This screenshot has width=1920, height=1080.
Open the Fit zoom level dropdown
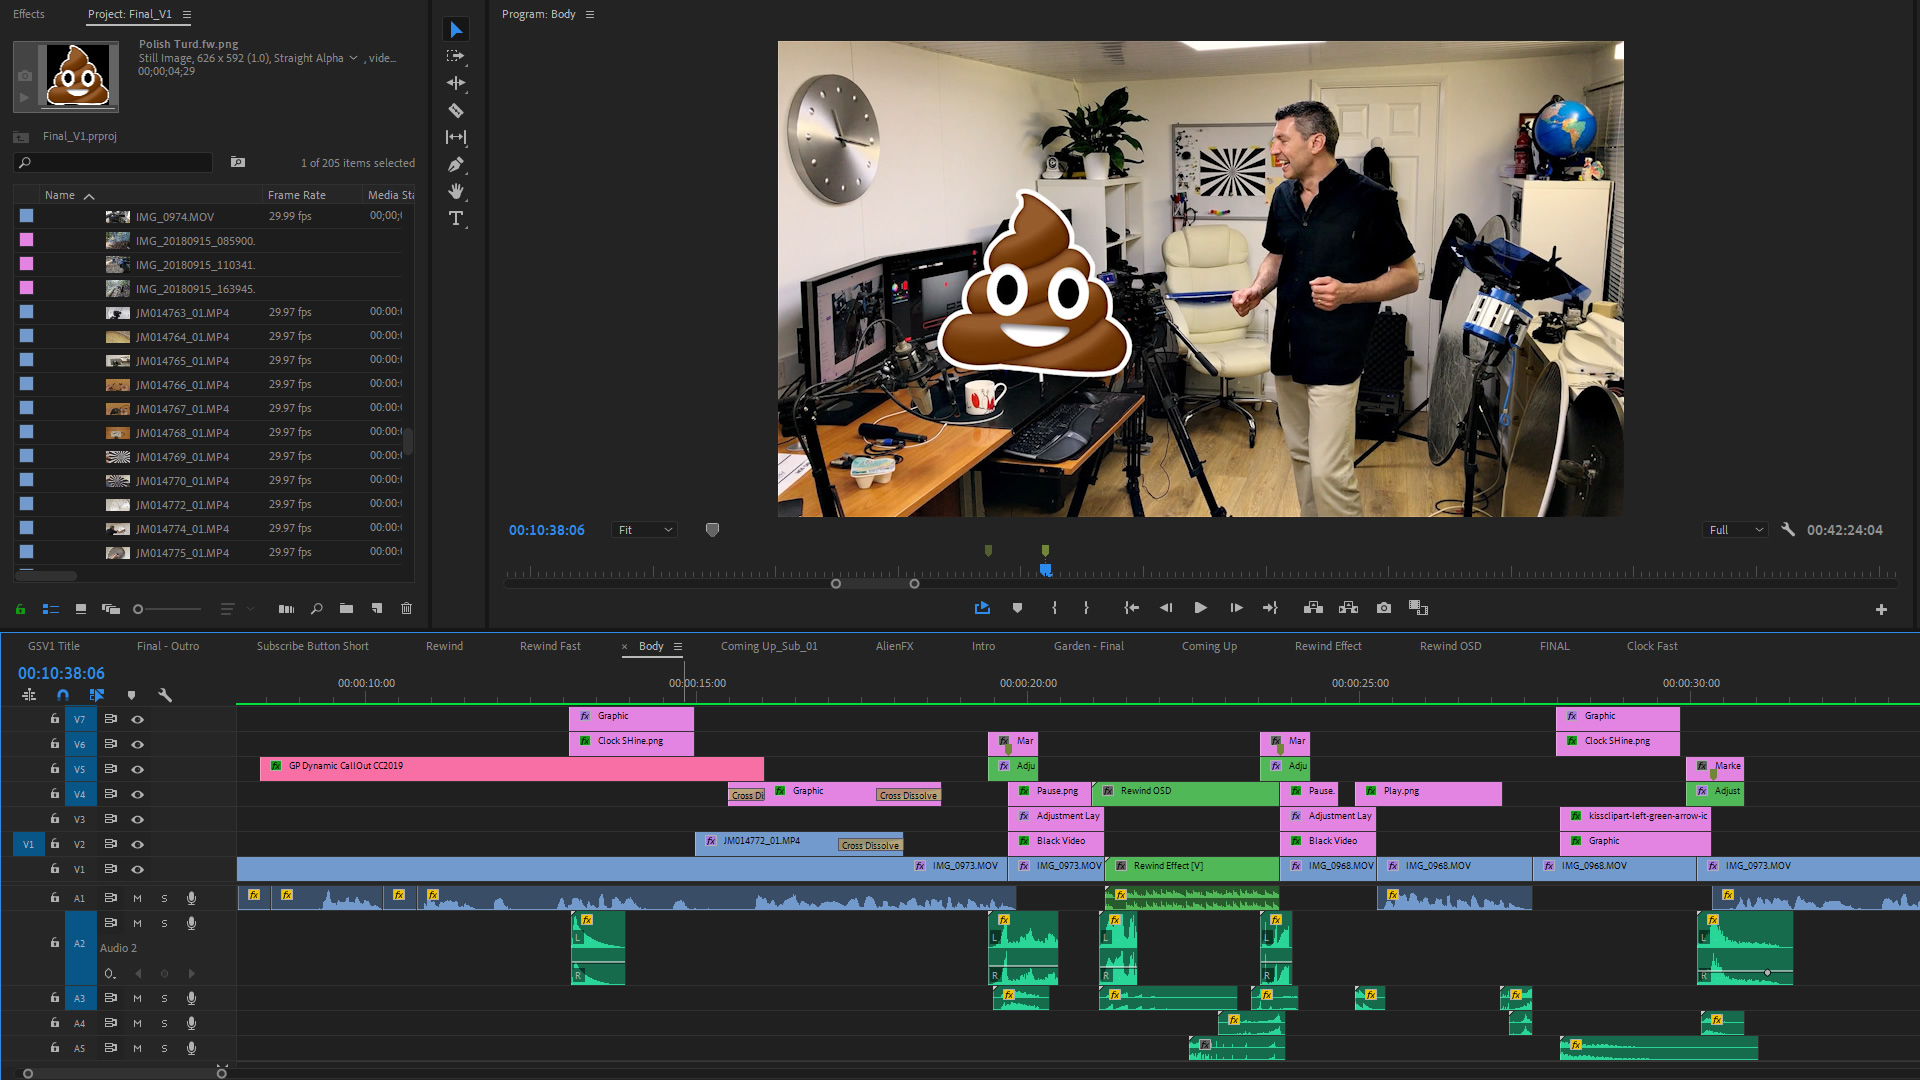(645, 530)
